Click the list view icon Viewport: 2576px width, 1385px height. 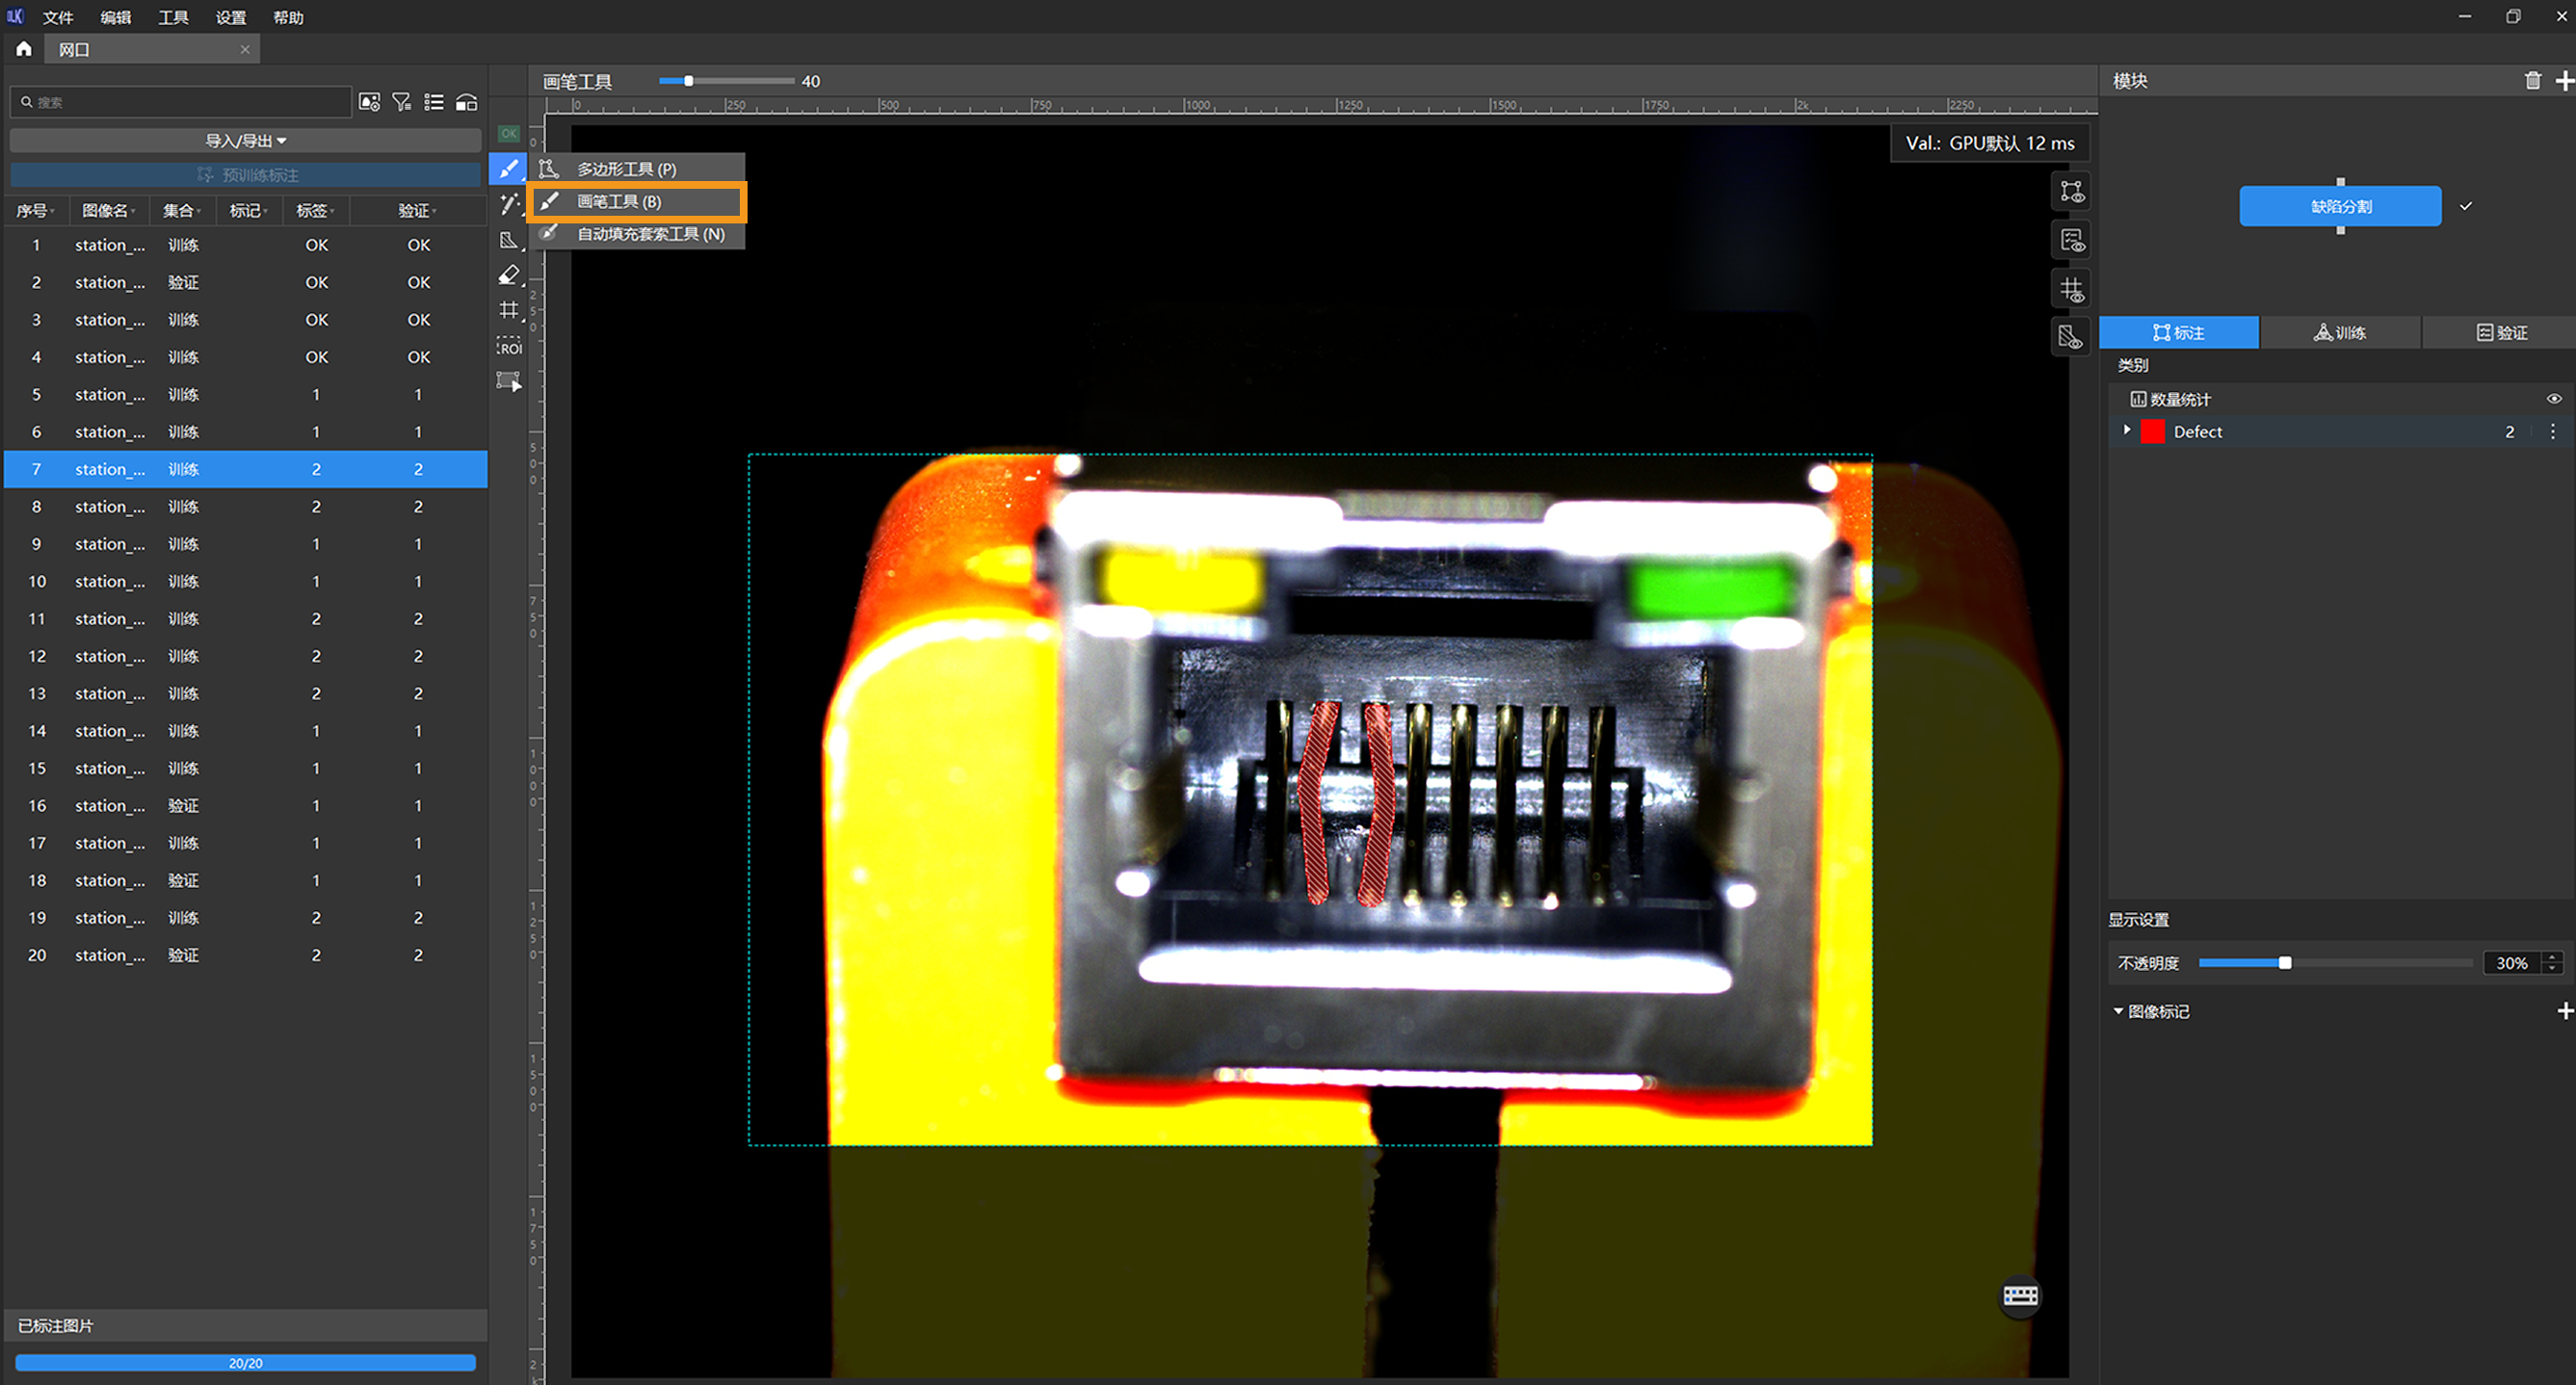pyautogui.click(x=434, y=102)
